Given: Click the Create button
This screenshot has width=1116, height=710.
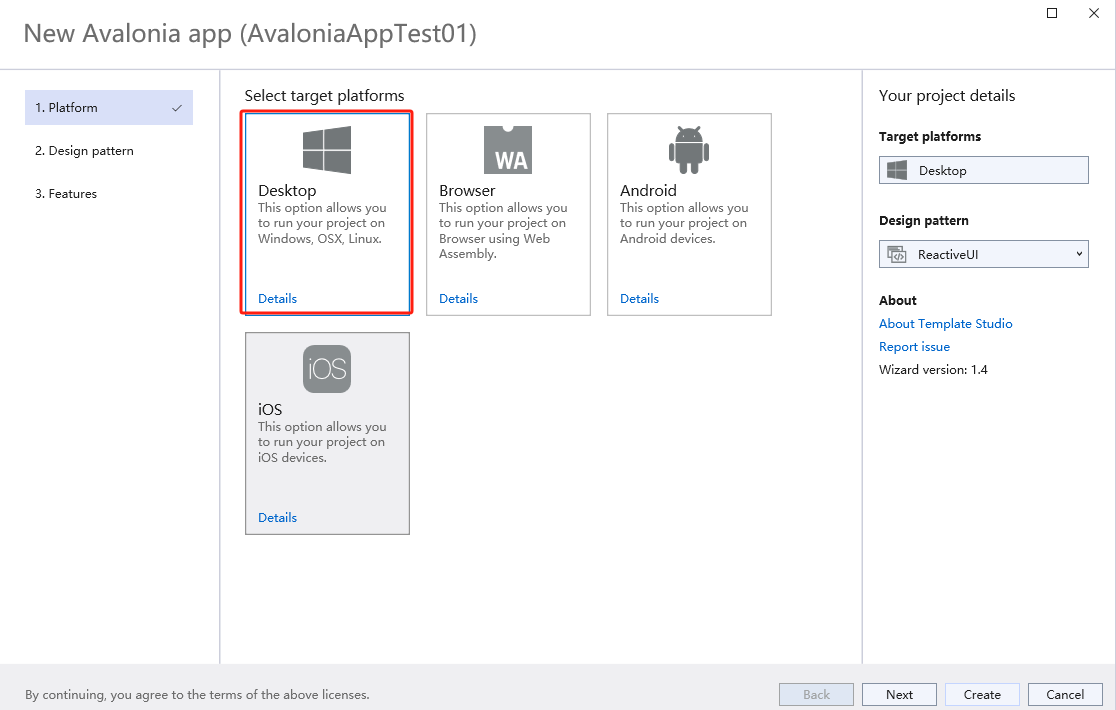Looking at the screenshot, I should (982, 694).
